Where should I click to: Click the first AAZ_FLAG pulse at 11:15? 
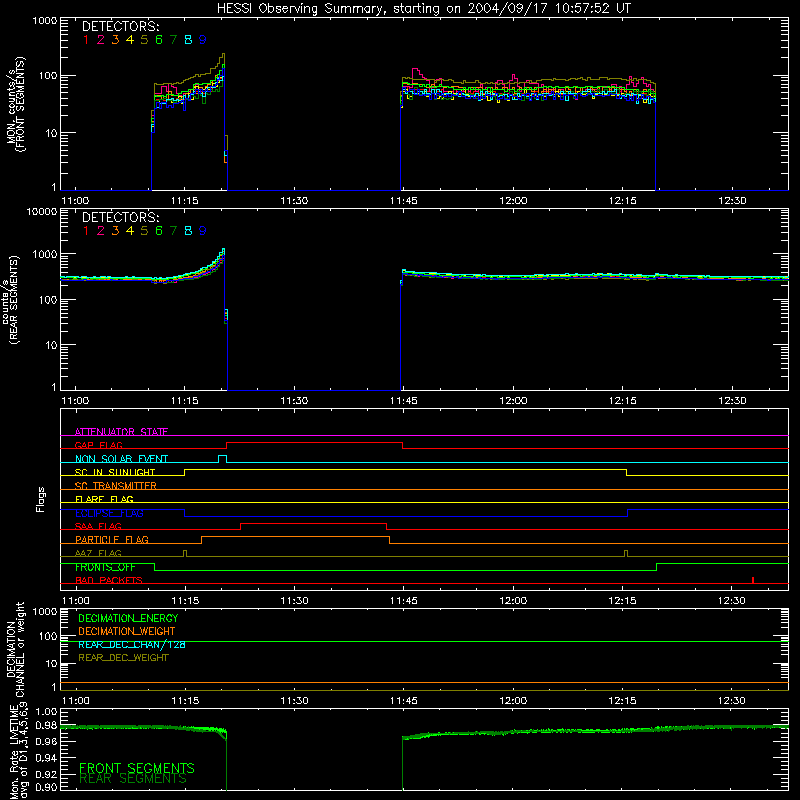(185, 554)
